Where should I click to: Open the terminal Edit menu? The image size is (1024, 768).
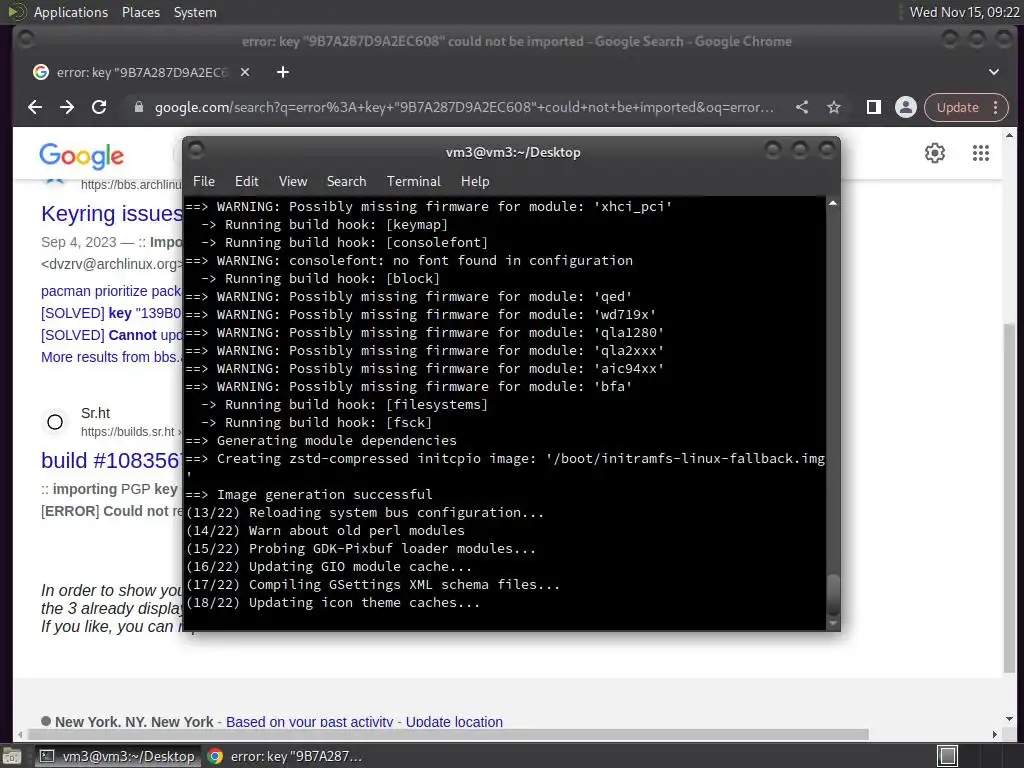pyautogui.click(x=247, y=182)
